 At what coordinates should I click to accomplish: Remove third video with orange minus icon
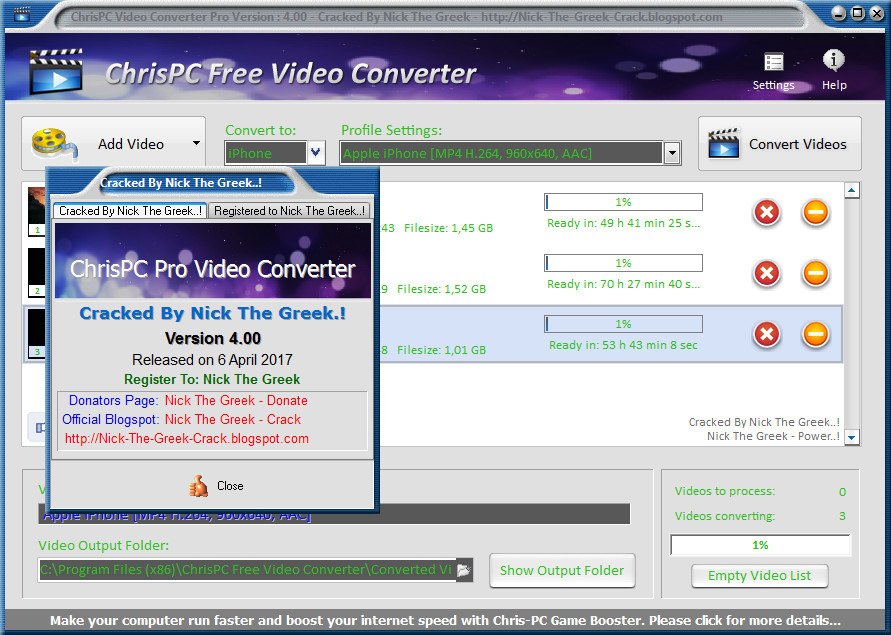coord(815,334)
